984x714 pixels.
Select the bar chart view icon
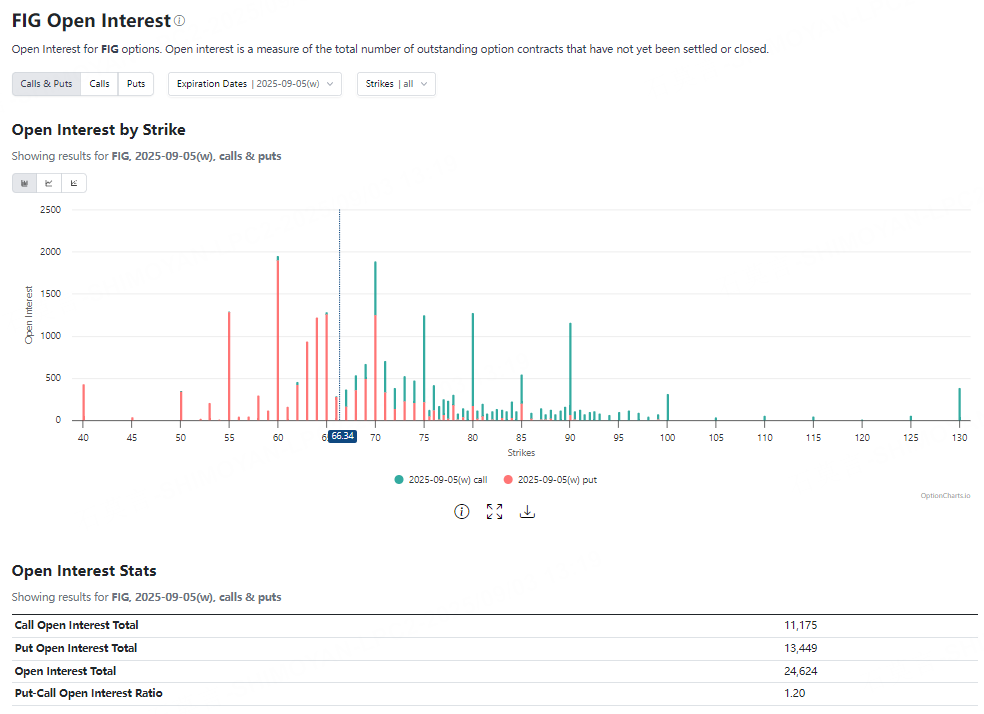(24, 183)
